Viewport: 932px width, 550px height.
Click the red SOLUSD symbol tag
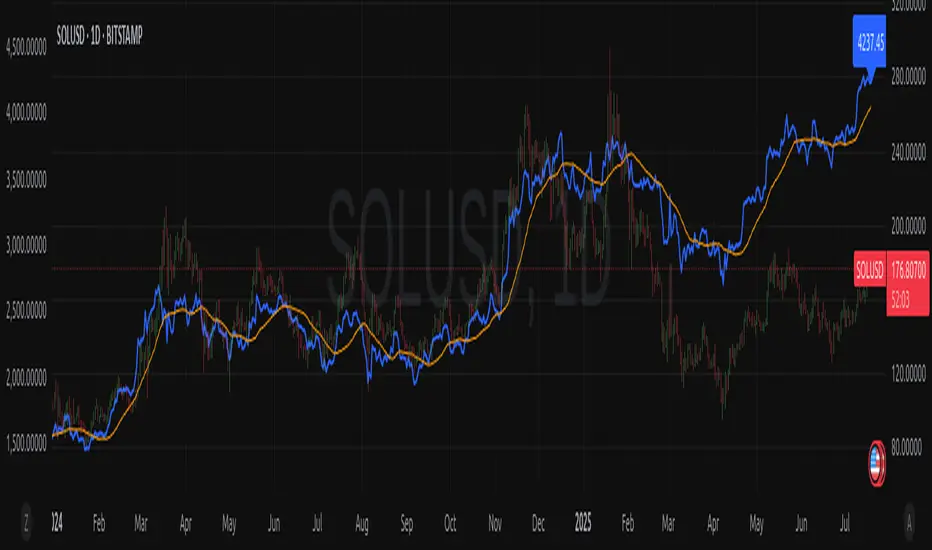(x=870, y=270)
